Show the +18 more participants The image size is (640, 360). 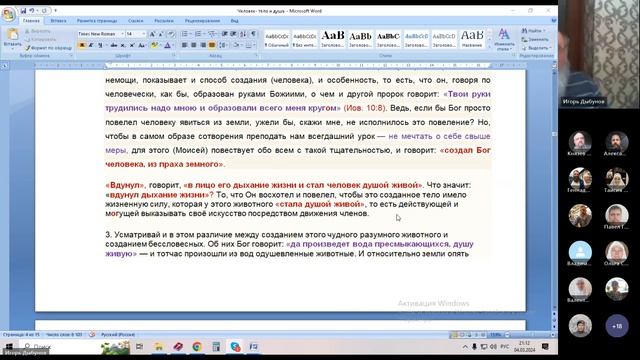[617, 326]
